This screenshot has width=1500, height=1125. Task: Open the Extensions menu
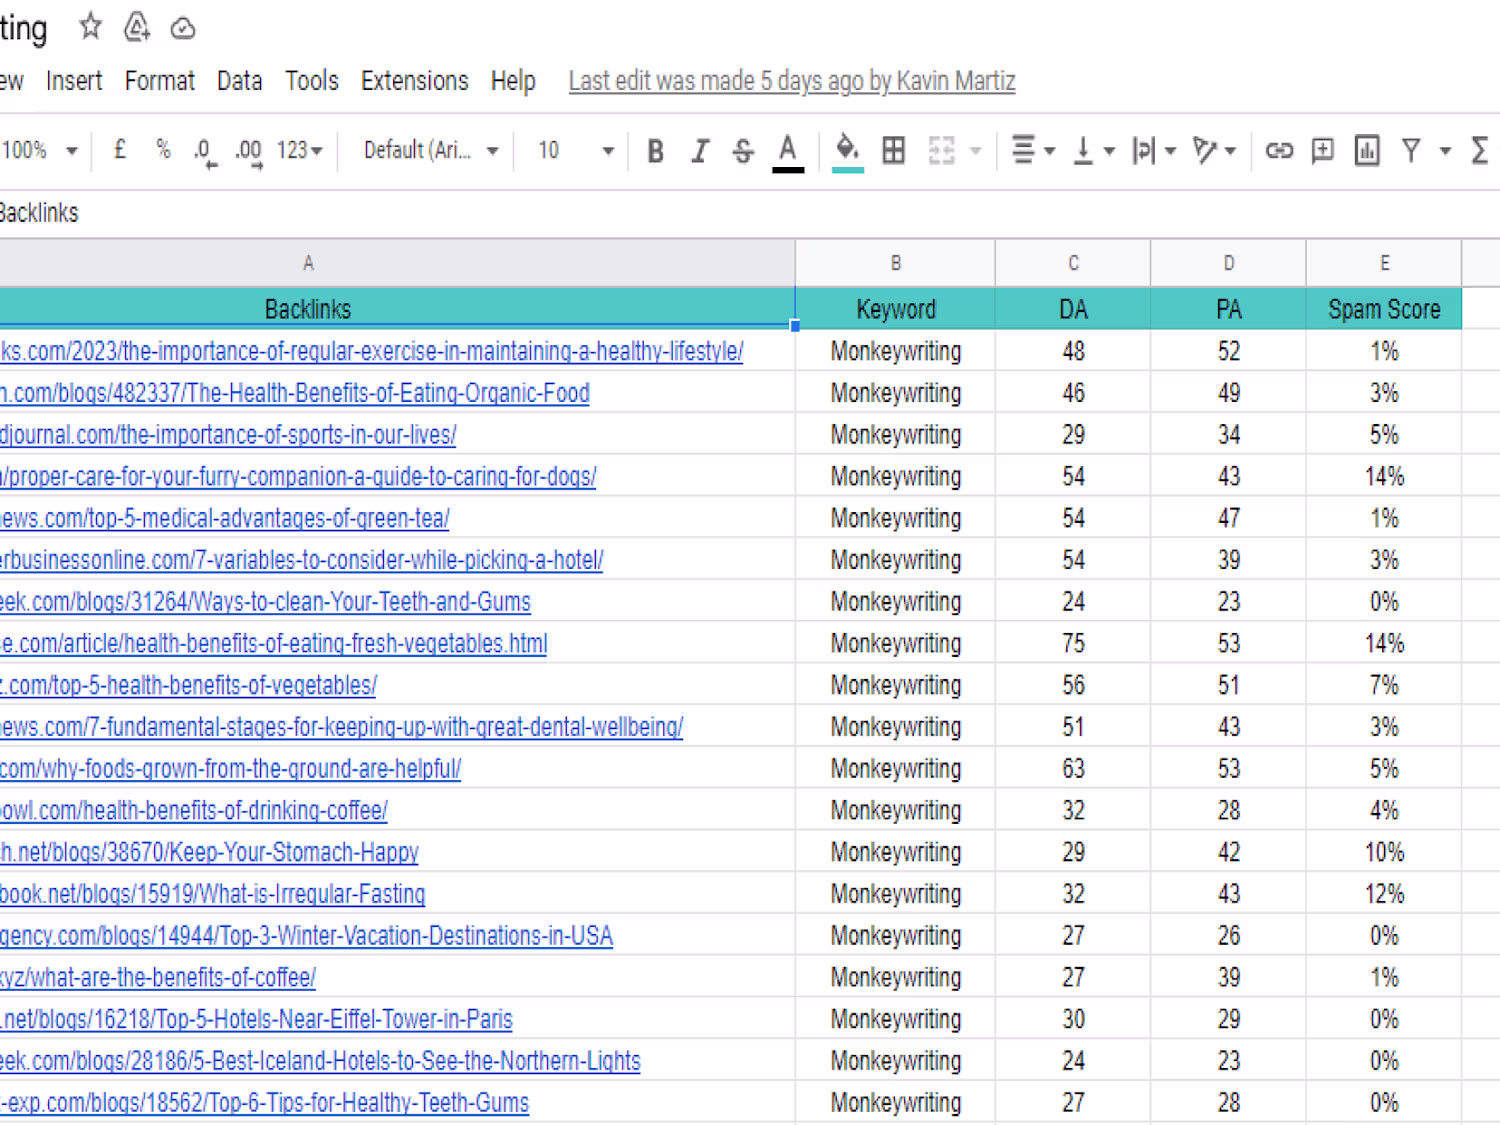[415, 81]
